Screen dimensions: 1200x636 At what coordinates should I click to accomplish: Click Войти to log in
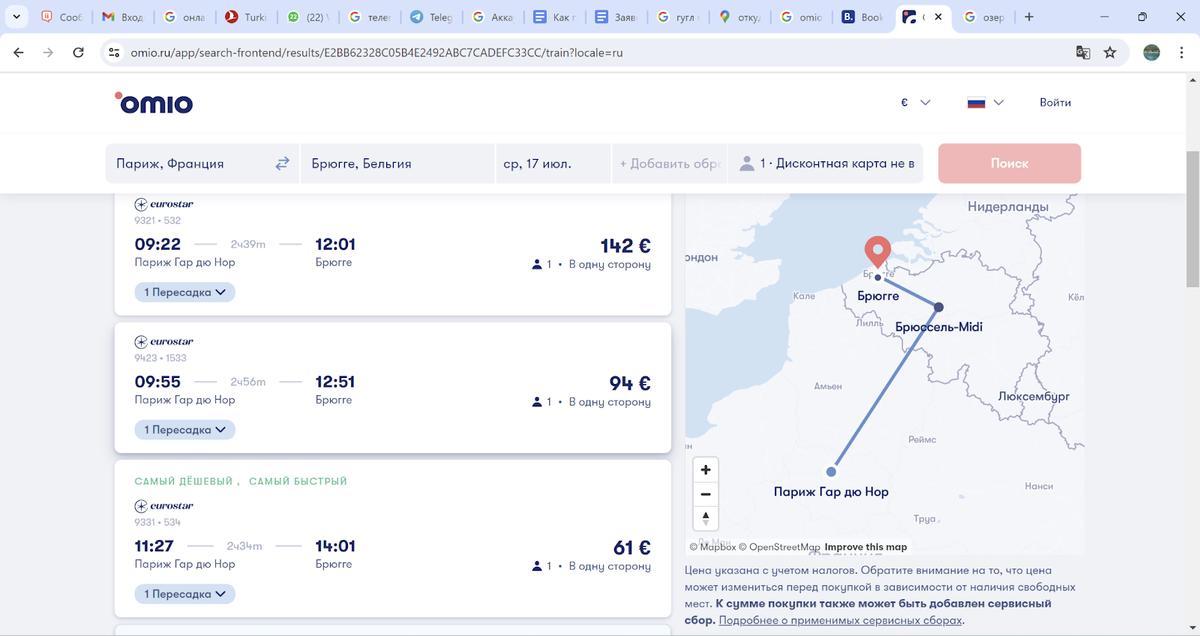point(1055,102)
